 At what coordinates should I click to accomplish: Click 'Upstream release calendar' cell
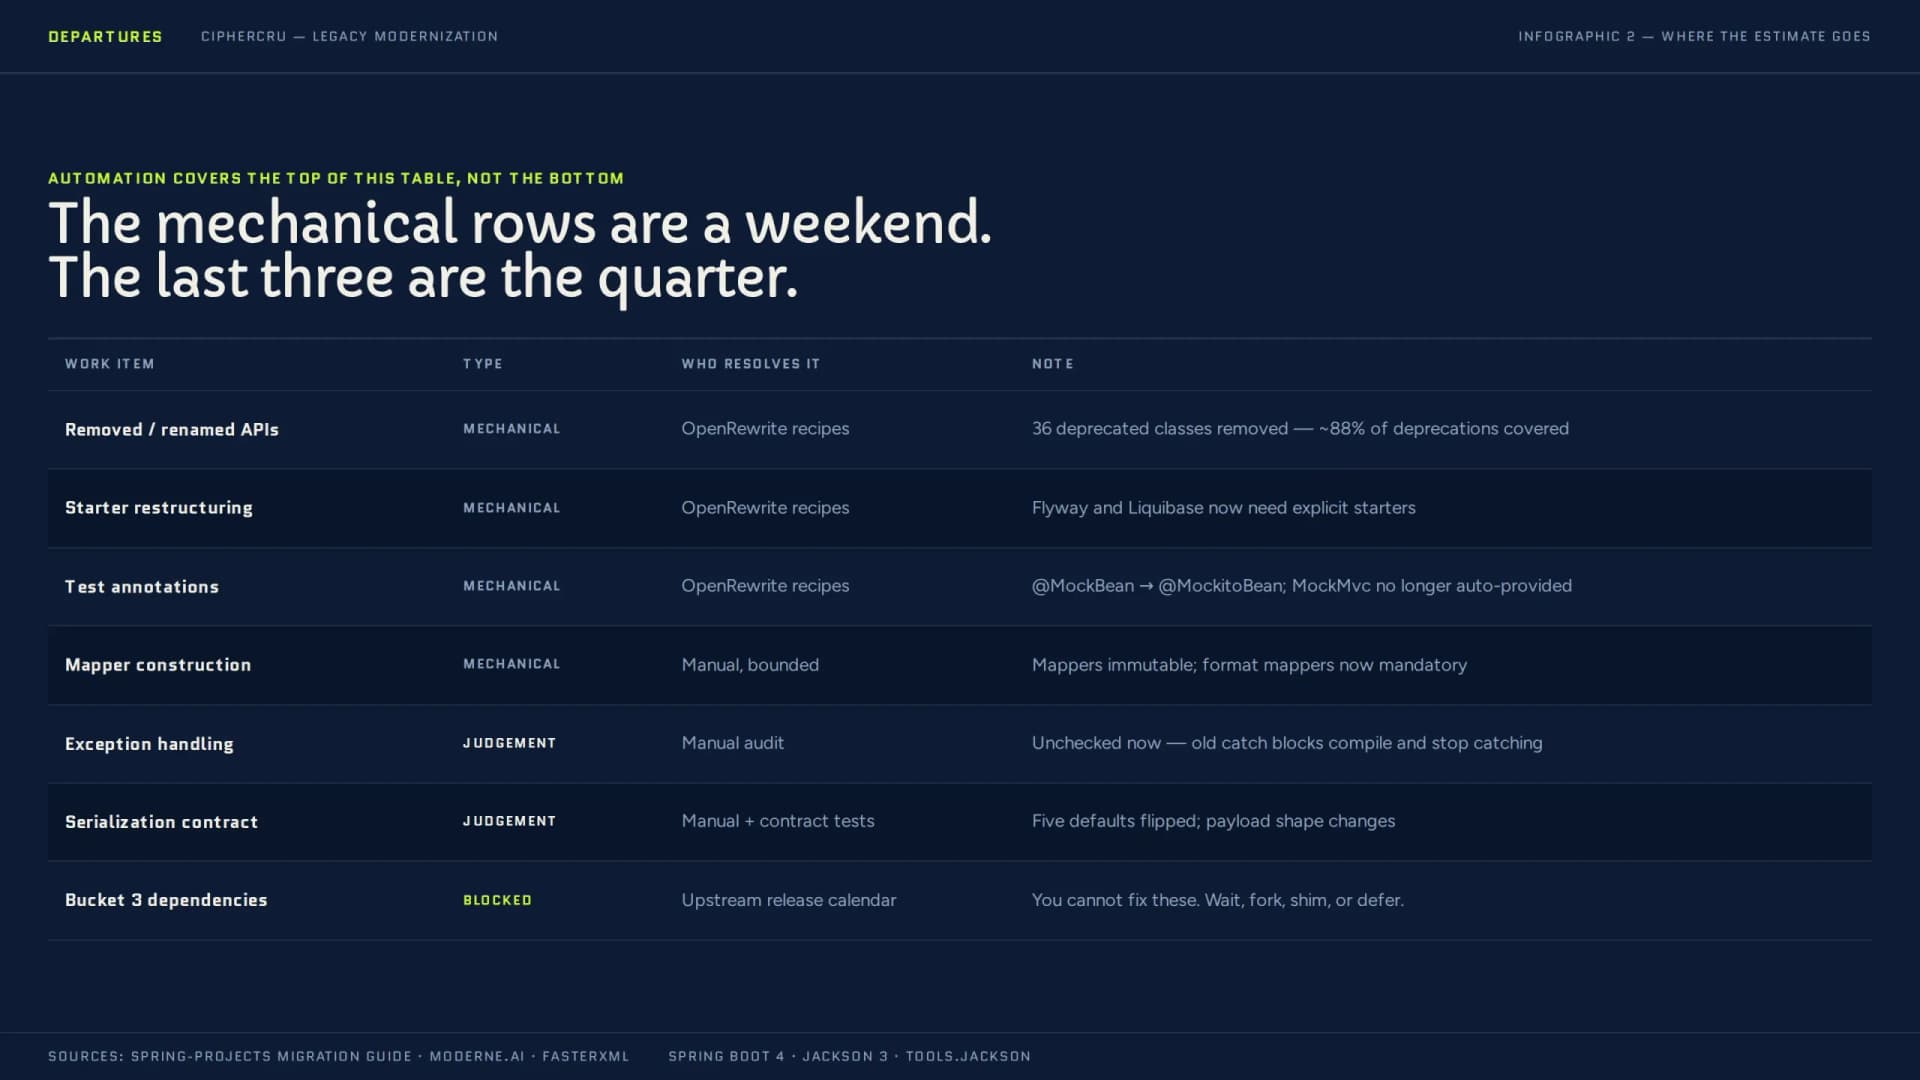(x=789, y=900)
